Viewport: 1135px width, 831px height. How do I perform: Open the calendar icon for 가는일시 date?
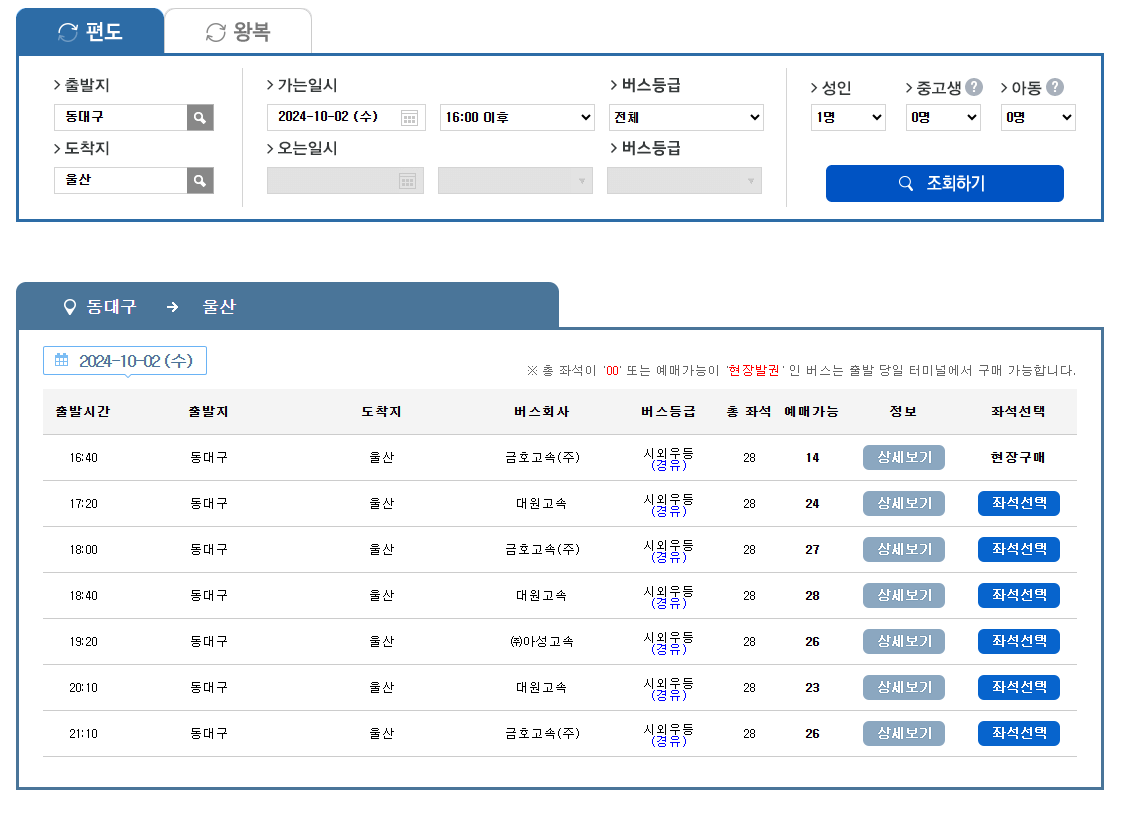pyautogui.click(x=409, y=118)
